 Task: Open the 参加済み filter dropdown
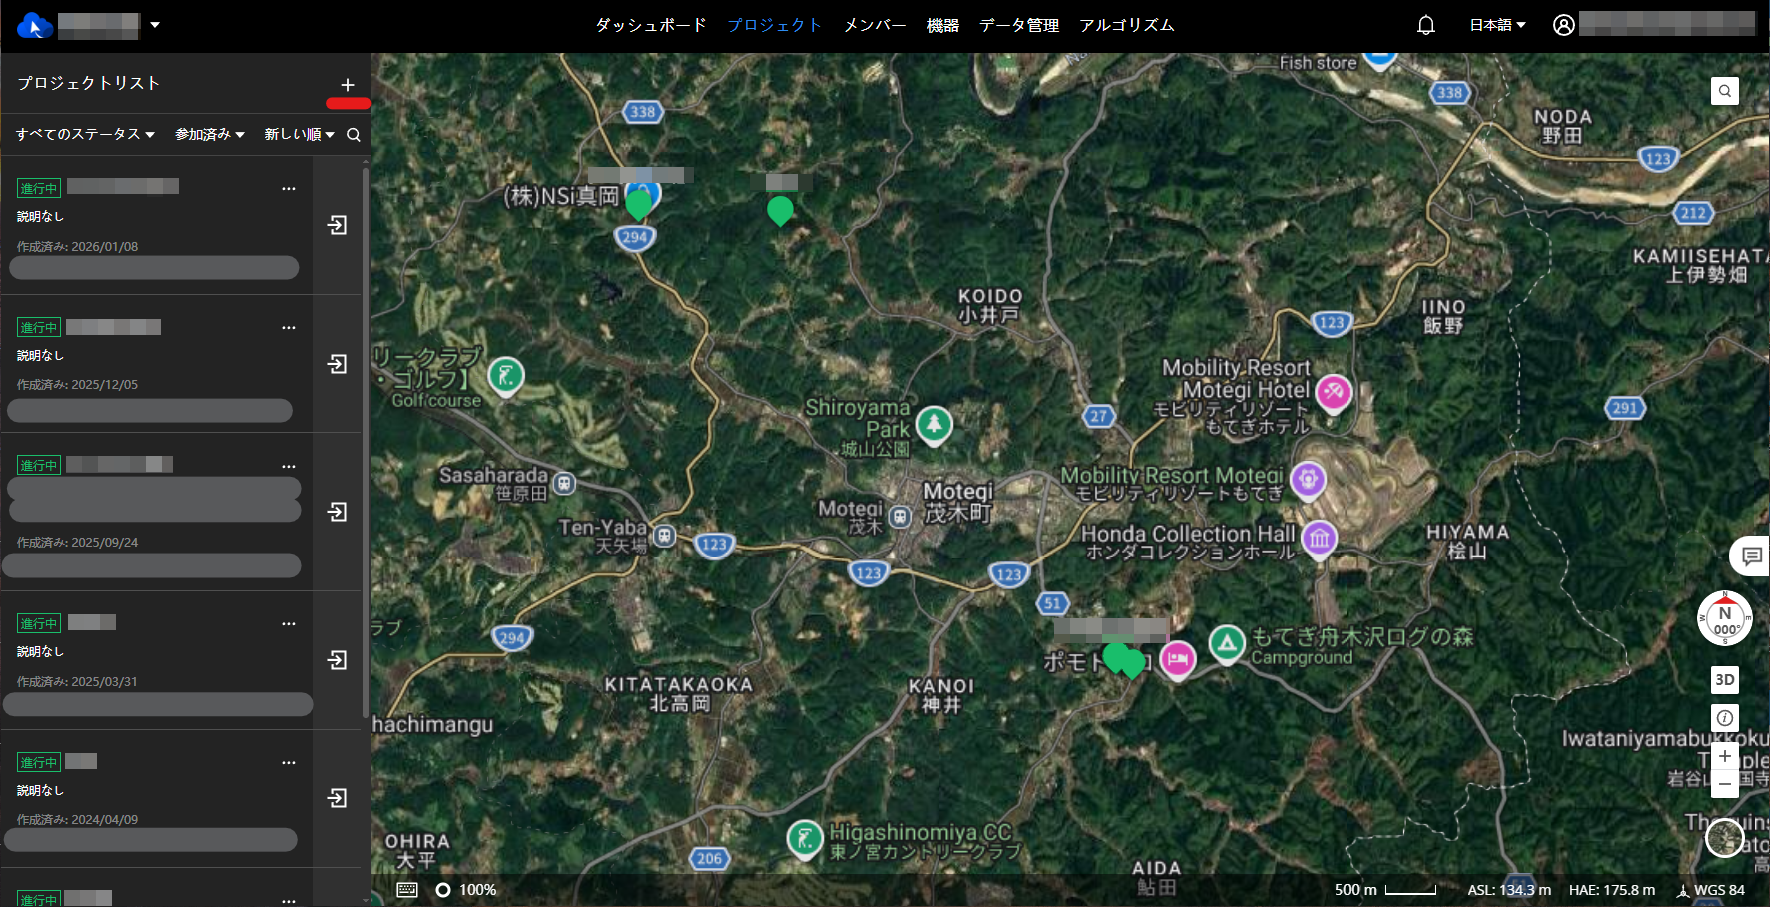pyautogui.click(x=210, y=134)
